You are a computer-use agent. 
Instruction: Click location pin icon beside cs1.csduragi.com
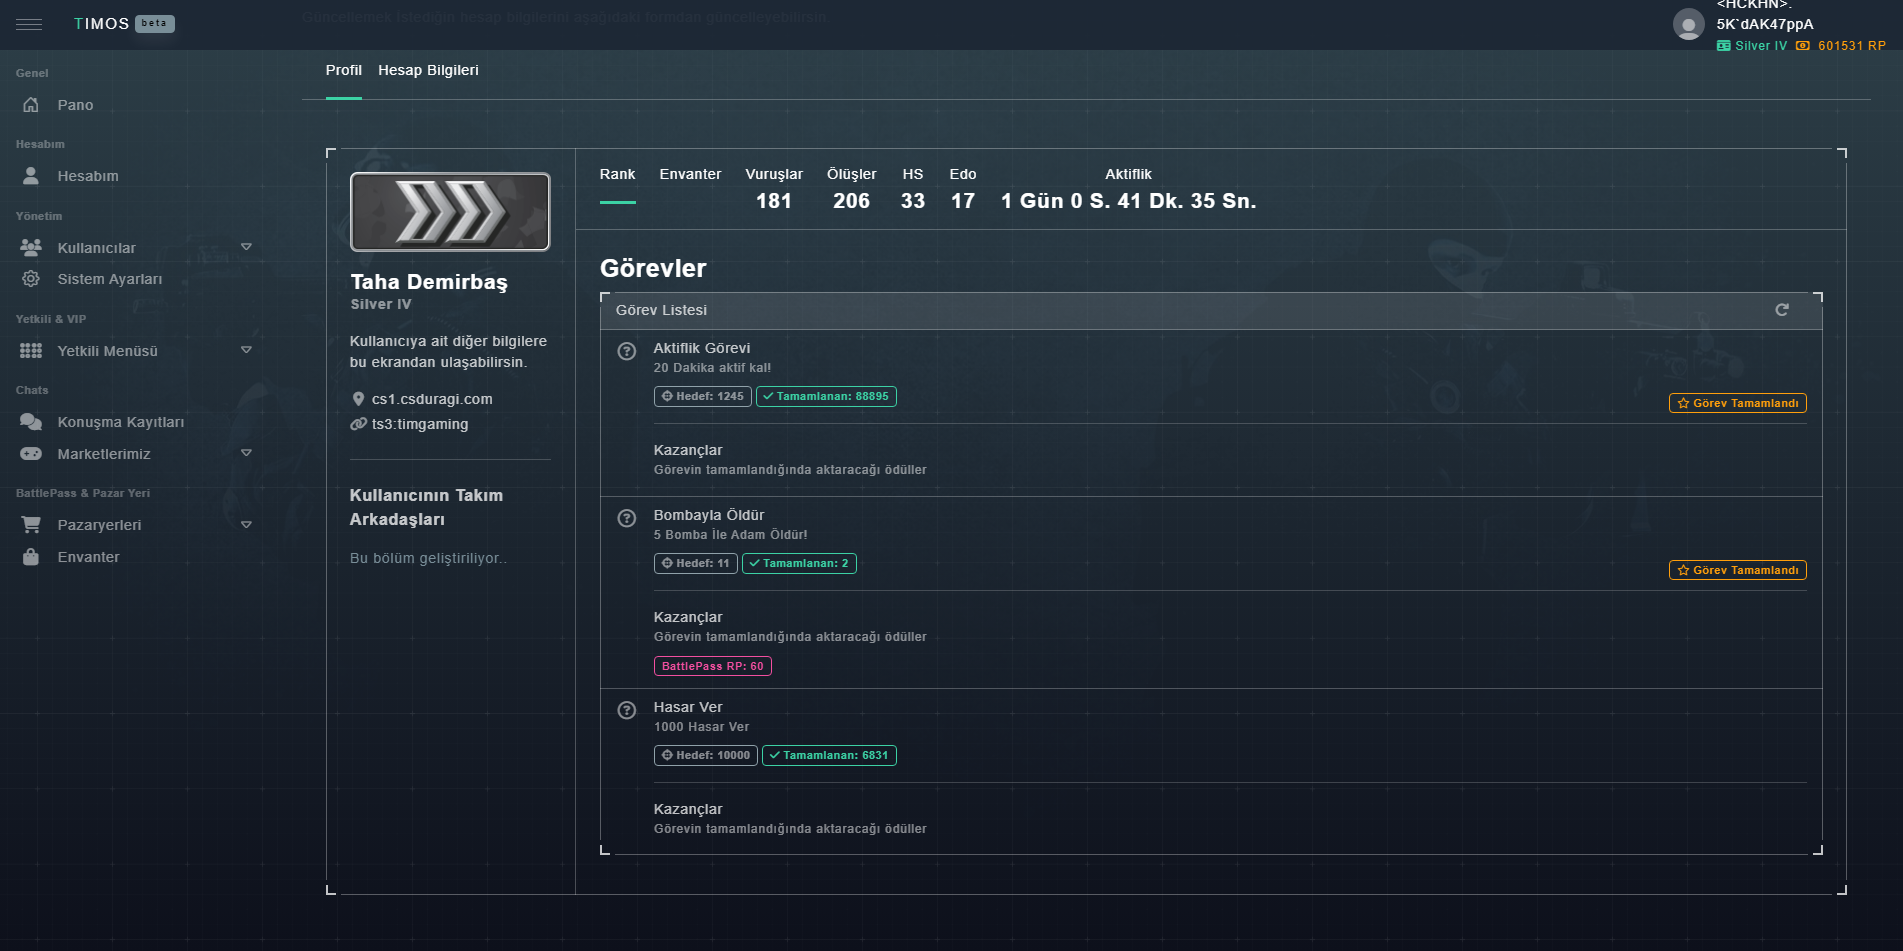pyautogui.click(x=358, y=399)
